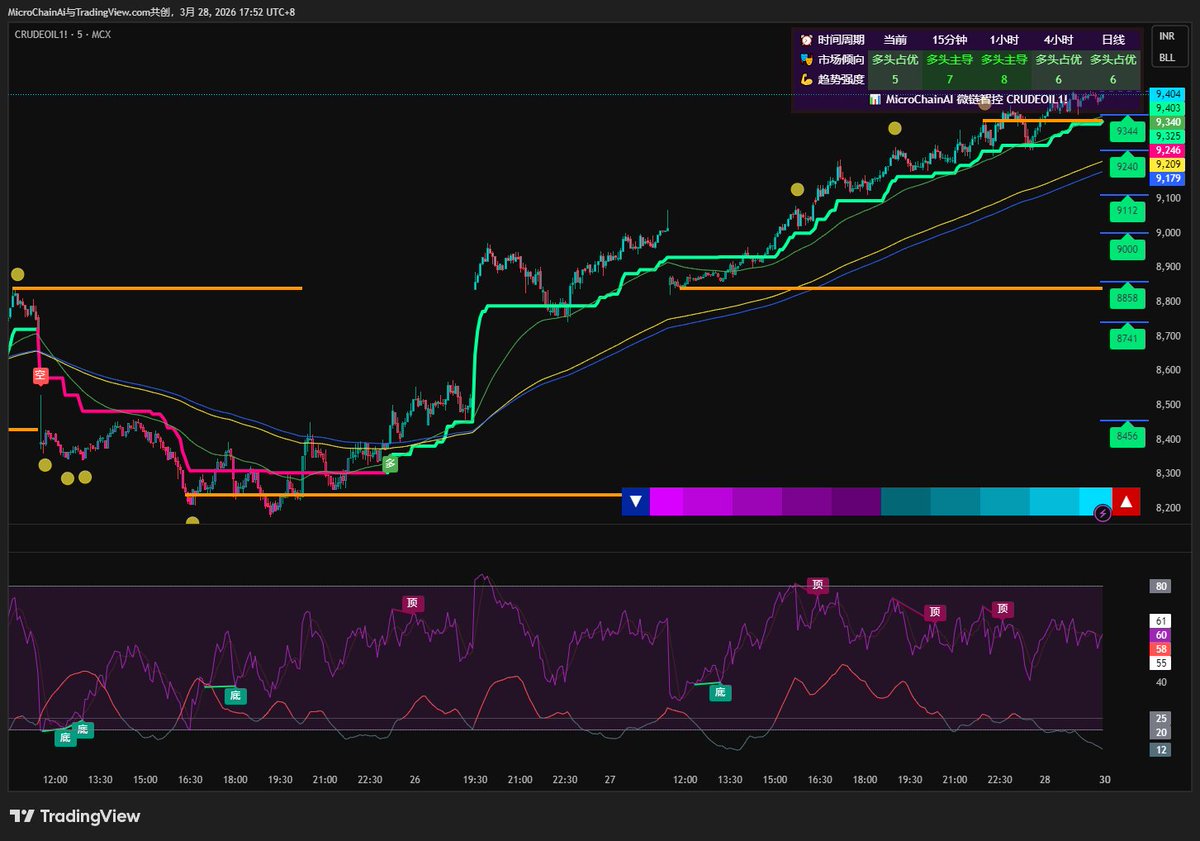Screen dimensions: 1200x841
Task: Click the 9,325 price label
Action: pyautogui.click(x=1168, y=136)
